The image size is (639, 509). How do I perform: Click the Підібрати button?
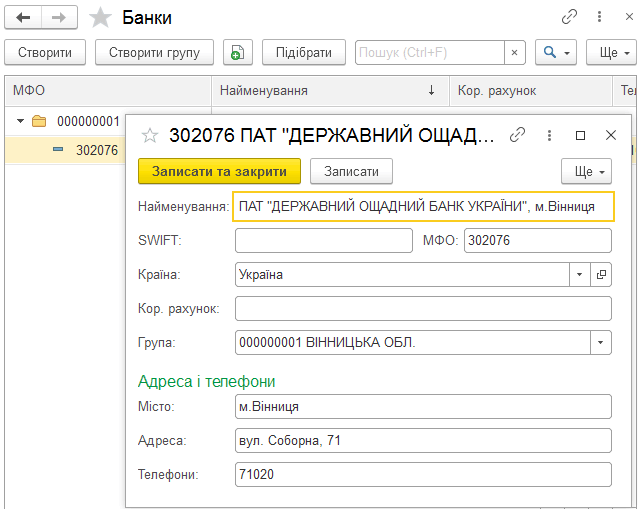pyautogui.click(x=304, y=52)
